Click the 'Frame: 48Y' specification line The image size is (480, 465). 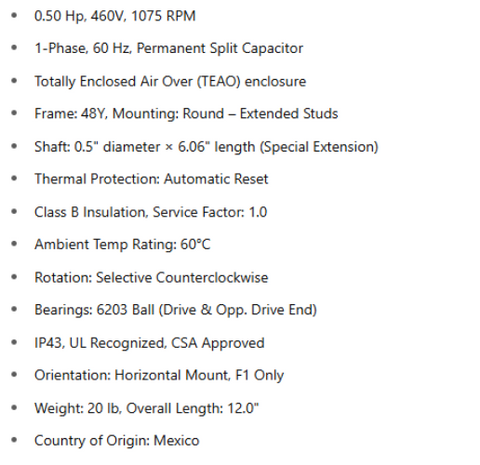186,114
